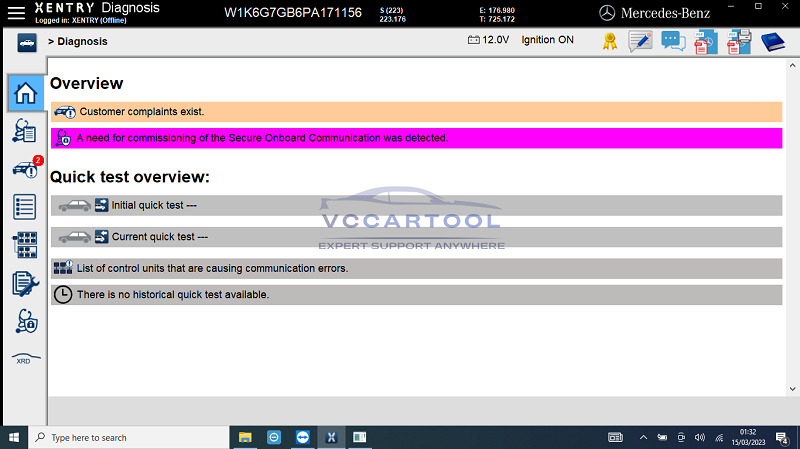Open the document wrench sidebar icon
The width and height of the screenshot is (800, 449).
coord(25,284)
